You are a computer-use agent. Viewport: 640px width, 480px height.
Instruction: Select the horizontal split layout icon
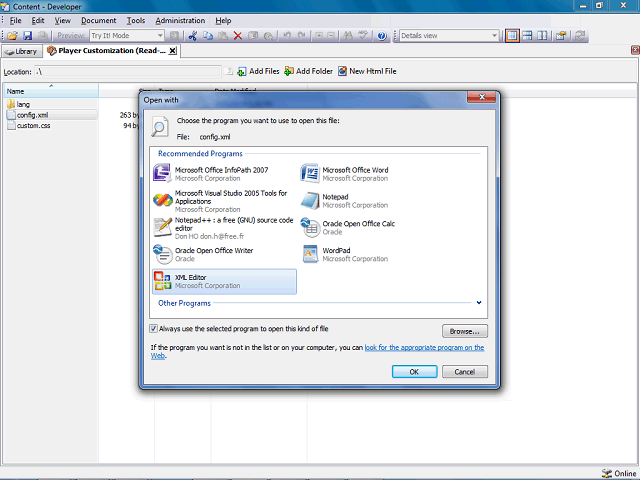point(527,36)
